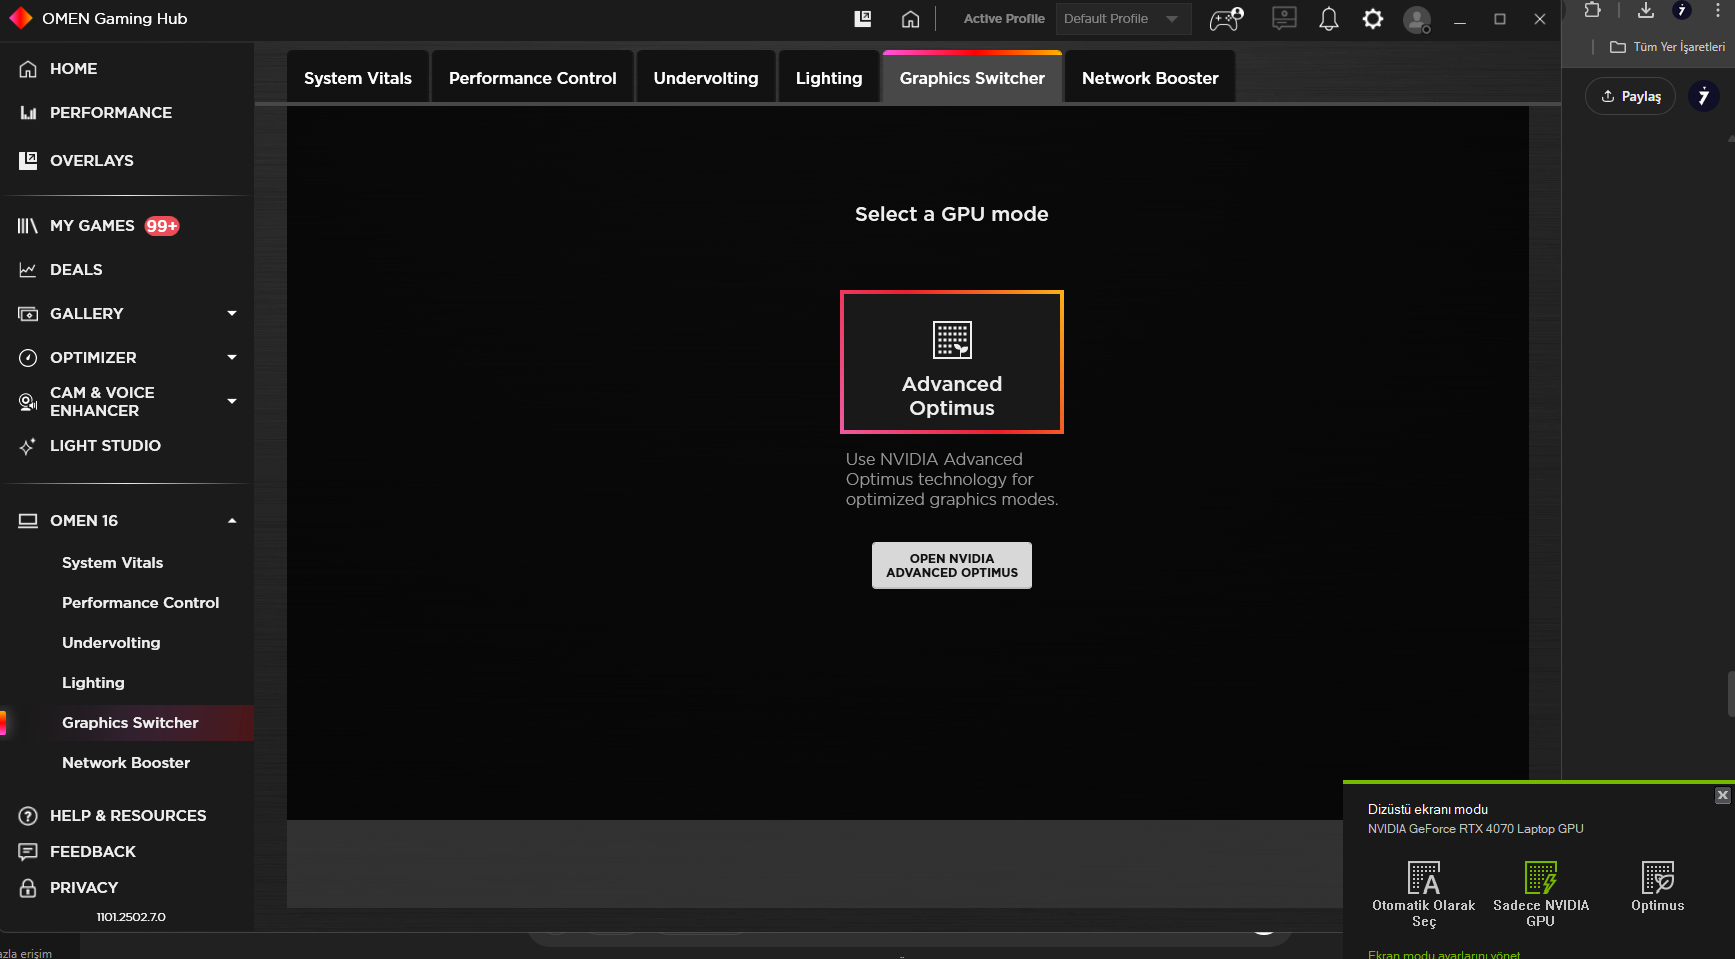Click the version number 1101.2502.7.0
The image size is (1735, 959).
(x=131, y=917)
